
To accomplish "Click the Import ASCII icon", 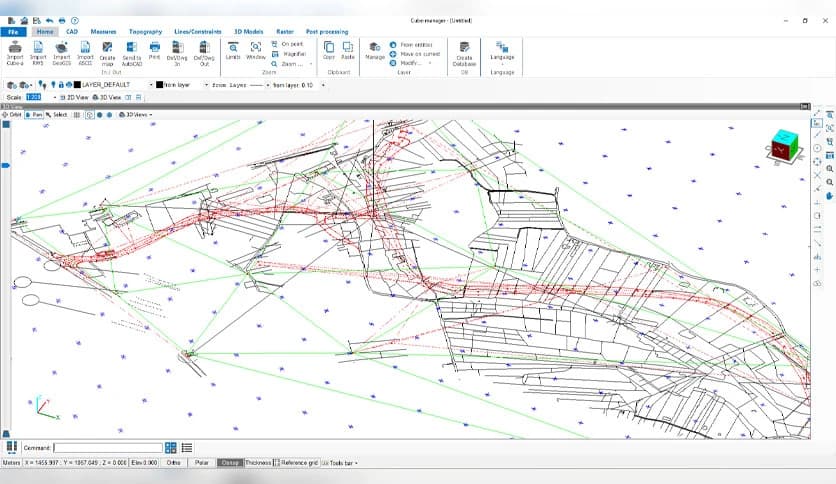I will [85, 54].
